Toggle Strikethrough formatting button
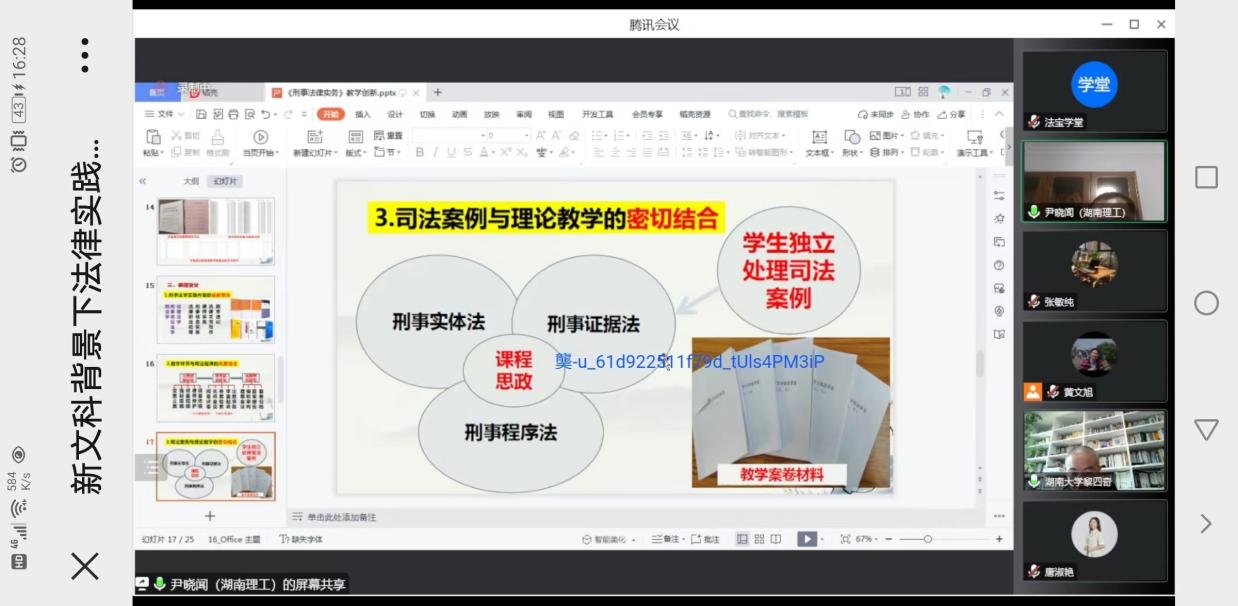 [x=468, y=152]
